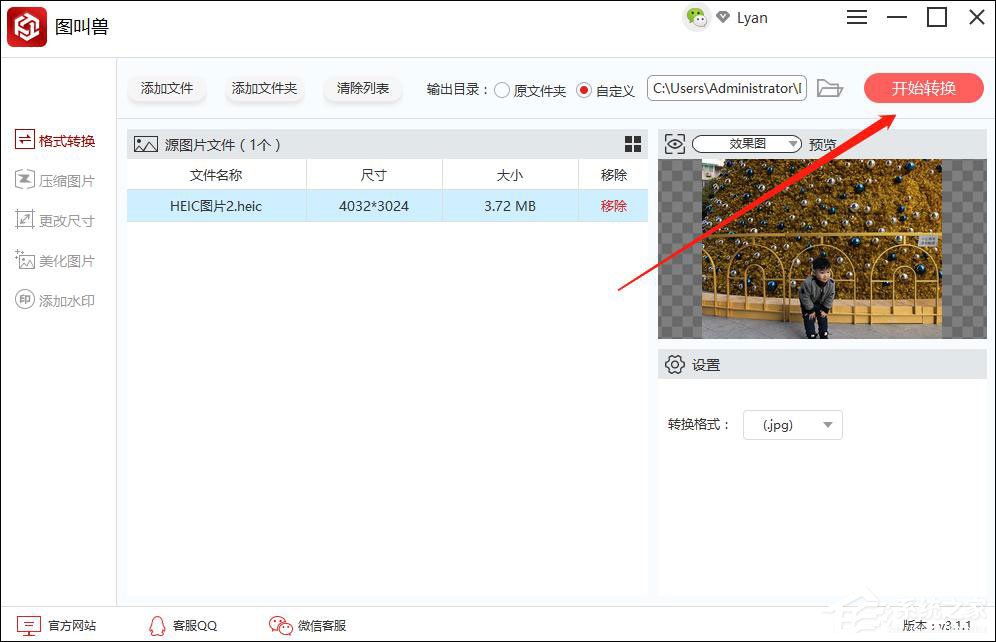Screen dimensions: 996x642
Task: Click the folder browse icon beside output path
Action: tap(830, 88)
